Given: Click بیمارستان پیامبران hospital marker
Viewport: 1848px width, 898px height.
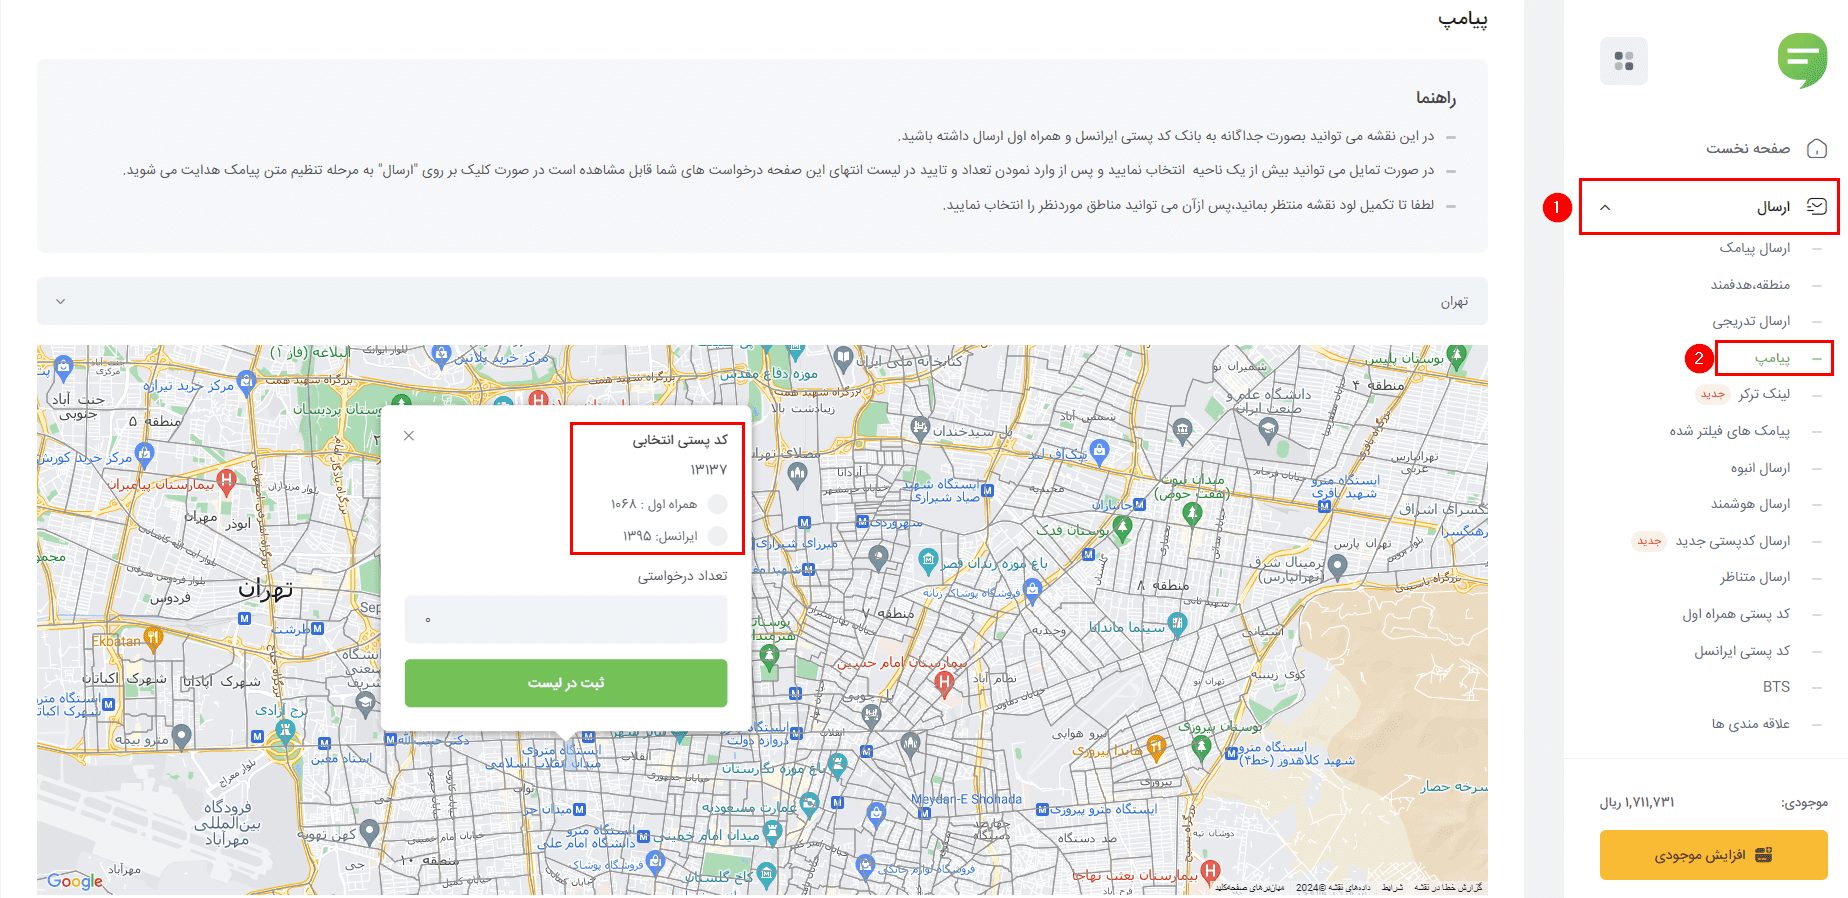Looking at the screenshot, I should pos(227,480).
